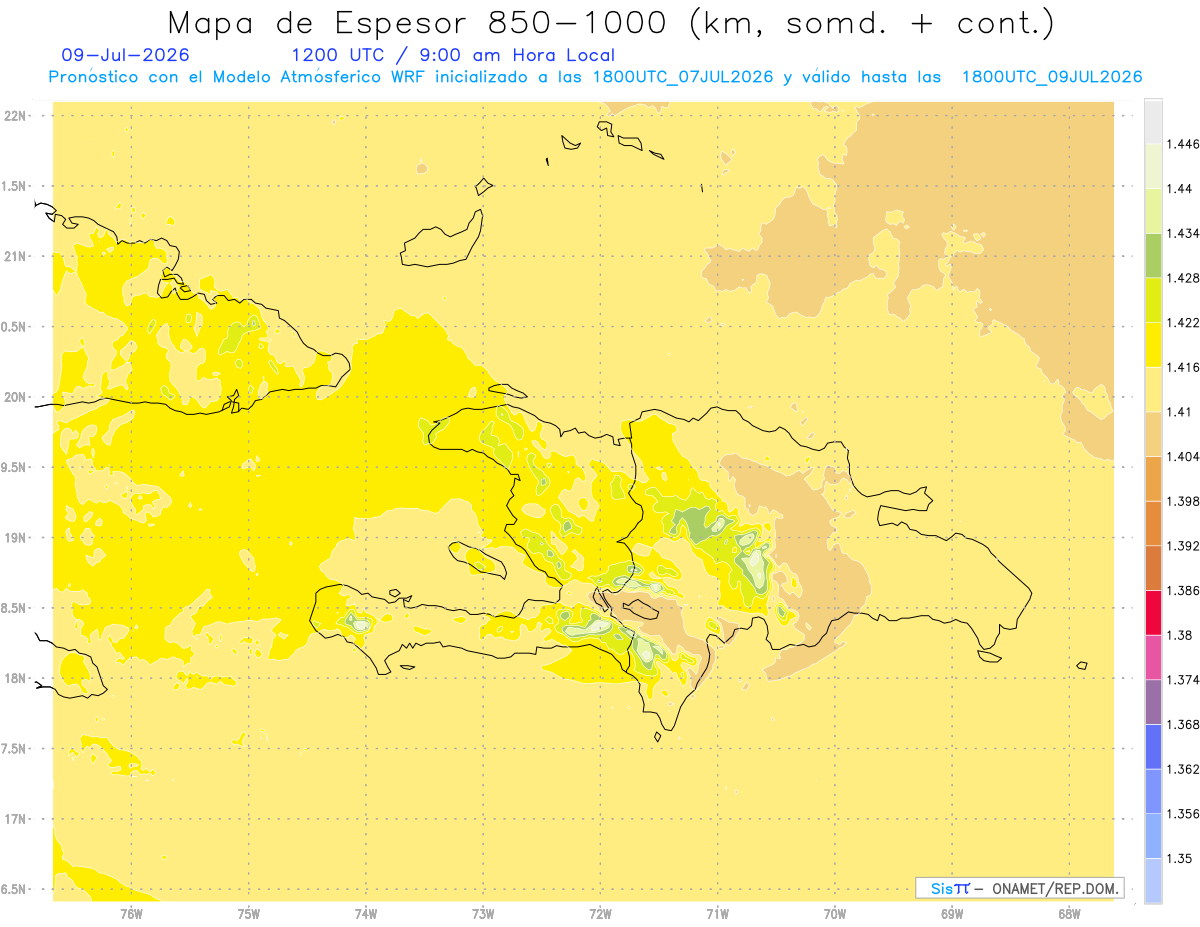Viewport: 1200px width, 927px height.
Task: Click the legend value '1.362'
Action: coord(1183,769)
